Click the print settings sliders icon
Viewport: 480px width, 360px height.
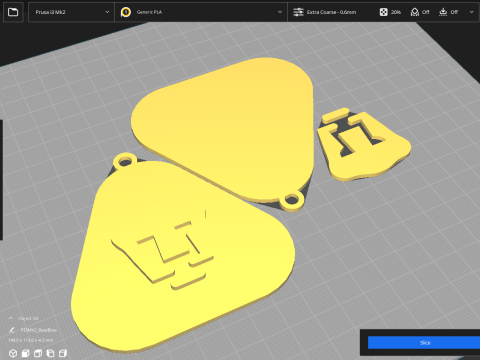[x=298, y=12]
